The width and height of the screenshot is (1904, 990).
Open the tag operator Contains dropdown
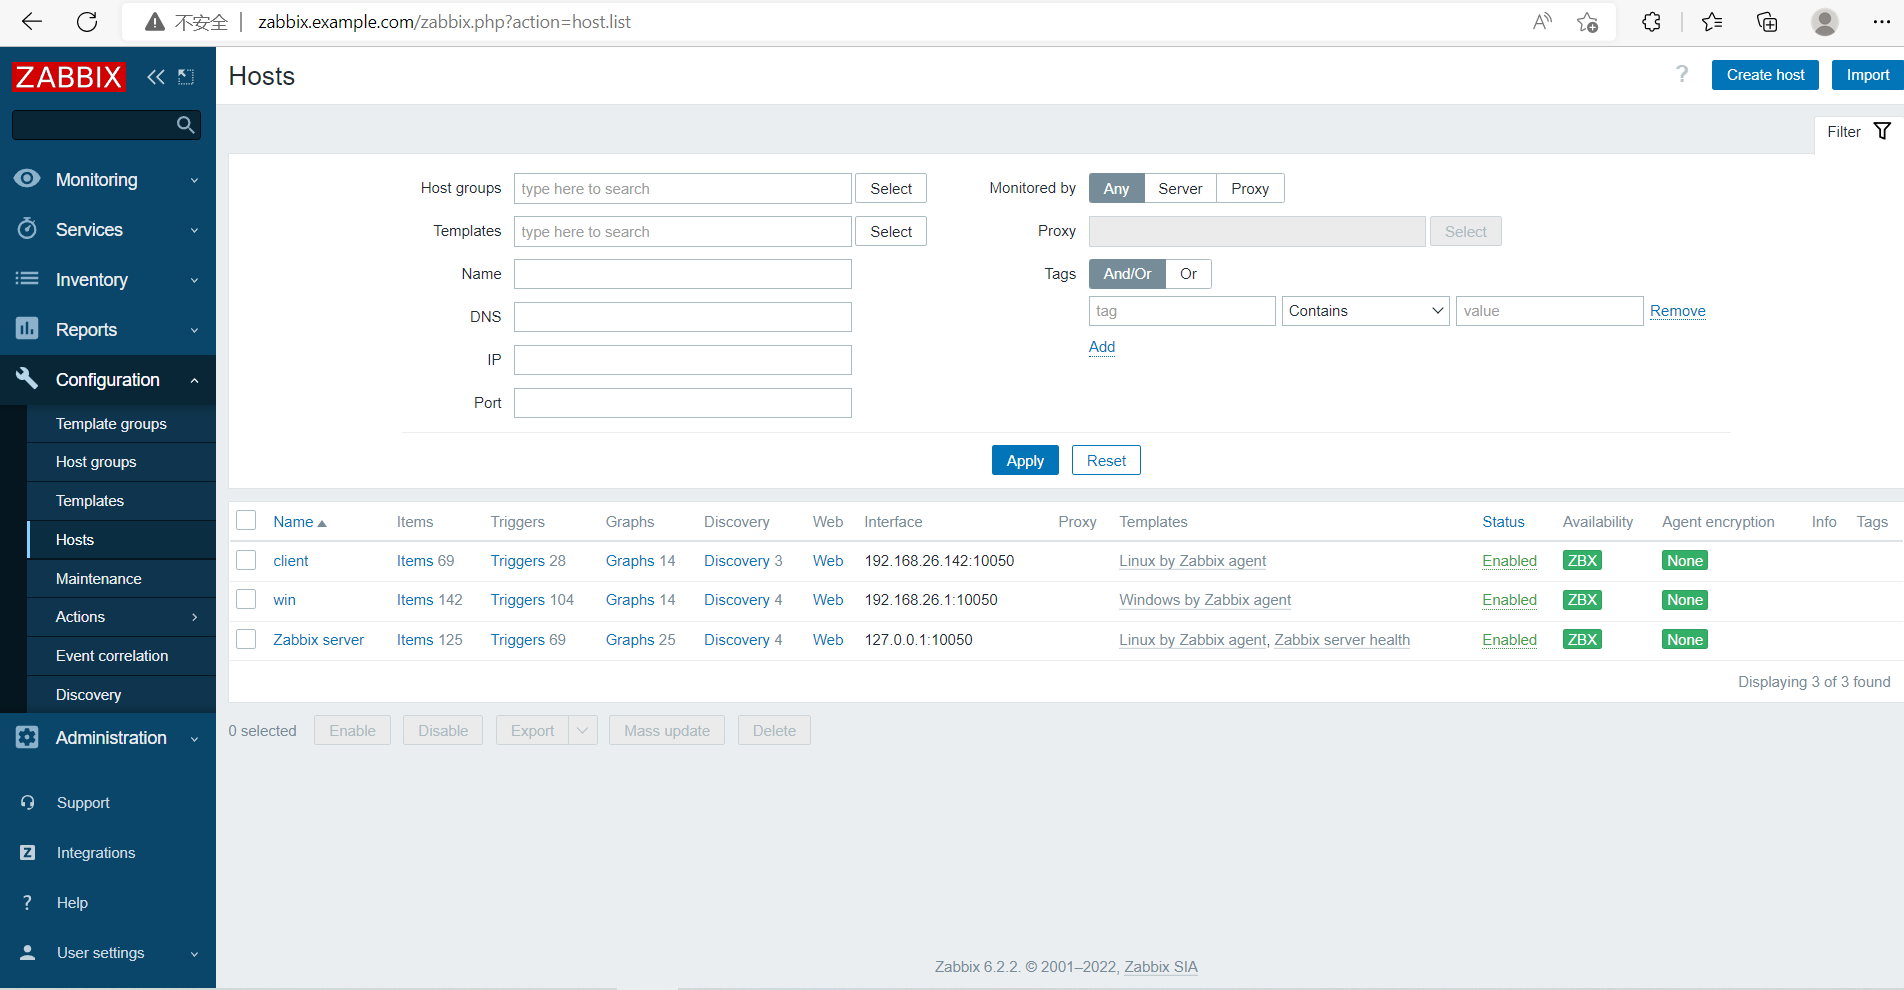coord(1366,311)
